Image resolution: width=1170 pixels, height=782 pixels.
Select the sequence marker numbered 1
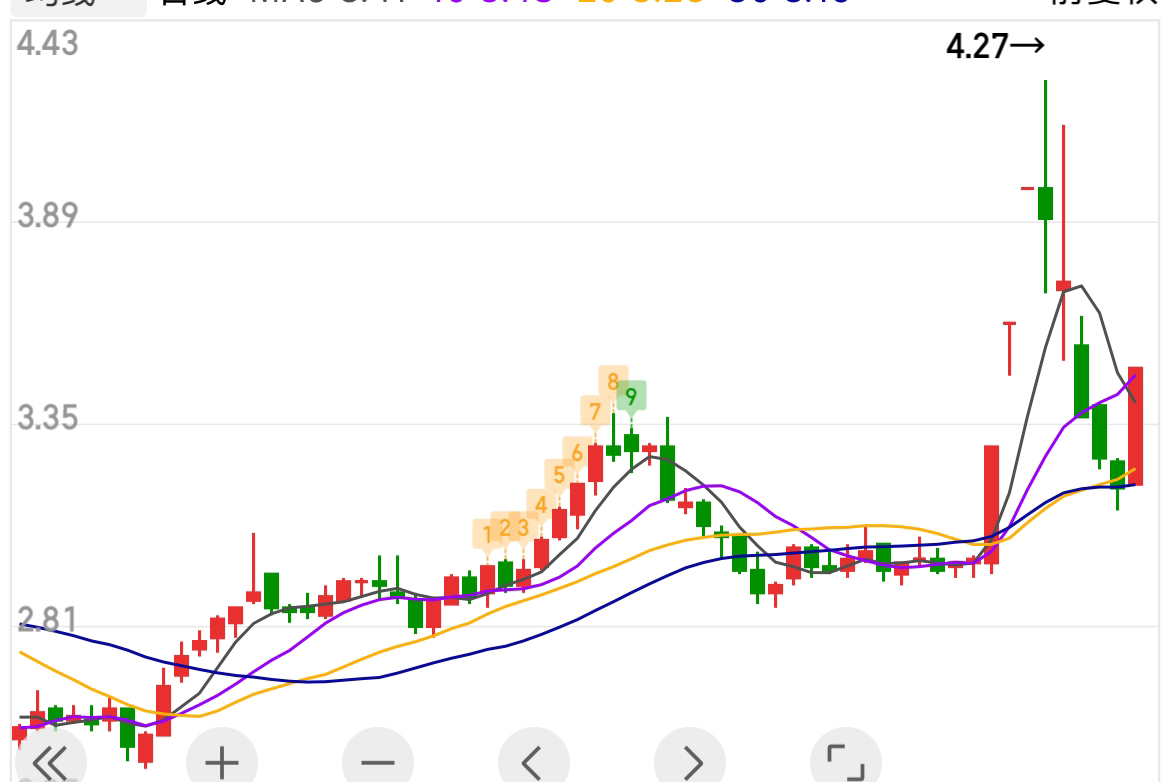(487, 534)
